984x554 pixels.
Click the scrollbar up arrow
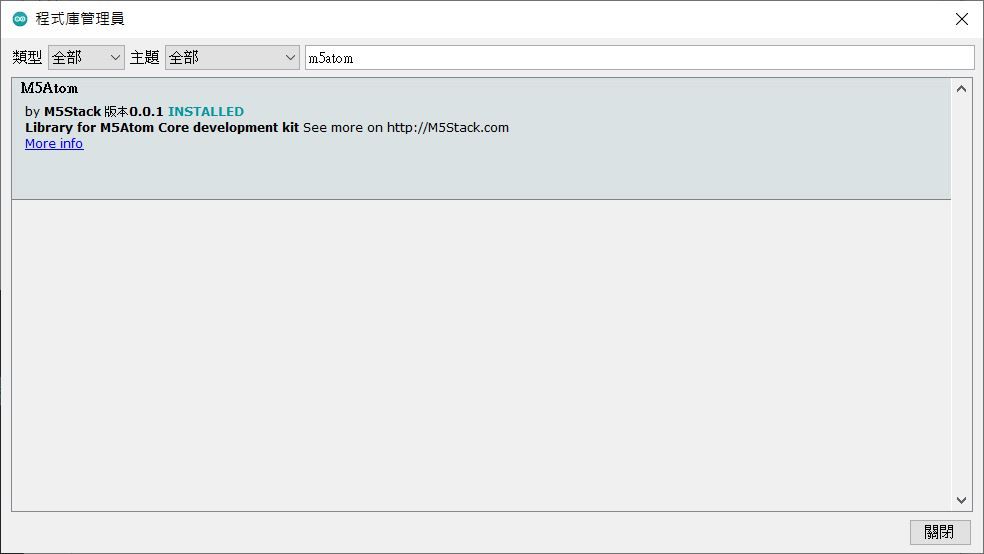(961, 89)
